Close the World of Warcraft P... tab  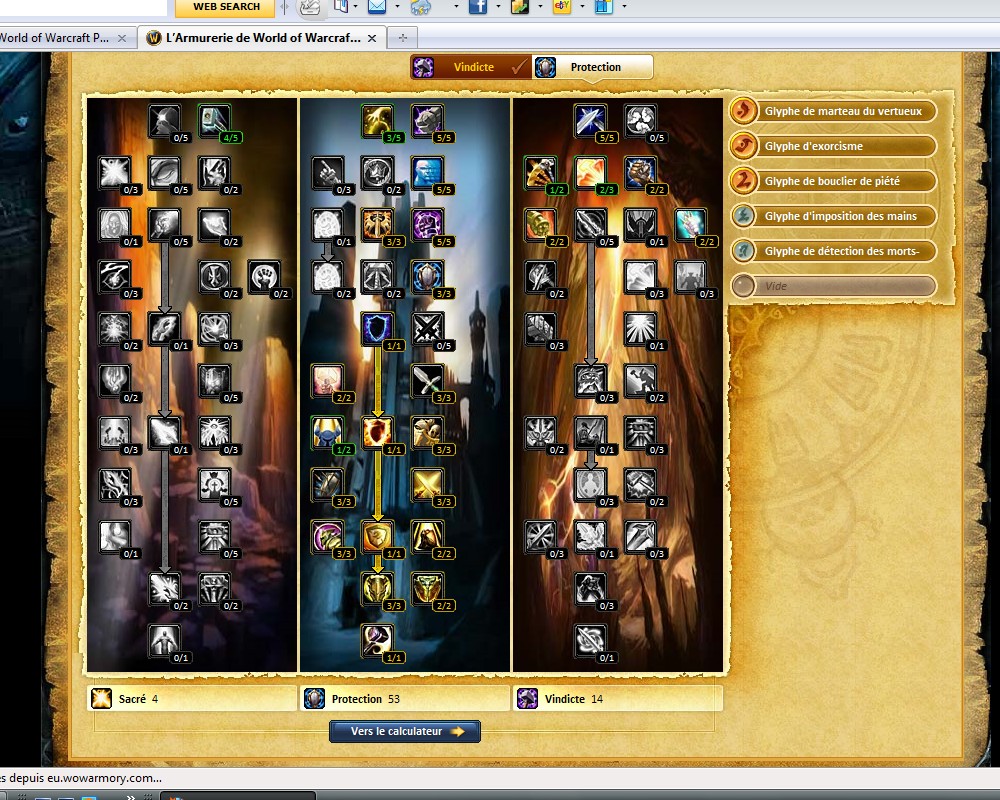click(x=122, y=38)
